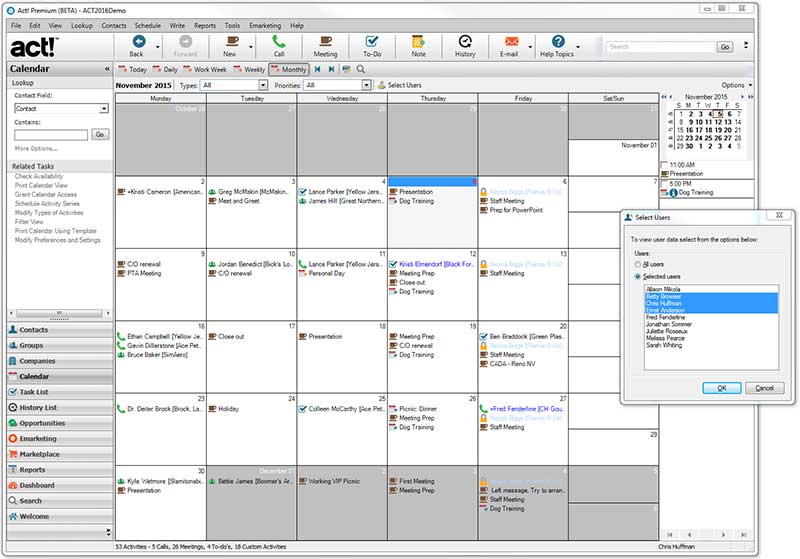Jump to Today in calendar

(133, 69)
